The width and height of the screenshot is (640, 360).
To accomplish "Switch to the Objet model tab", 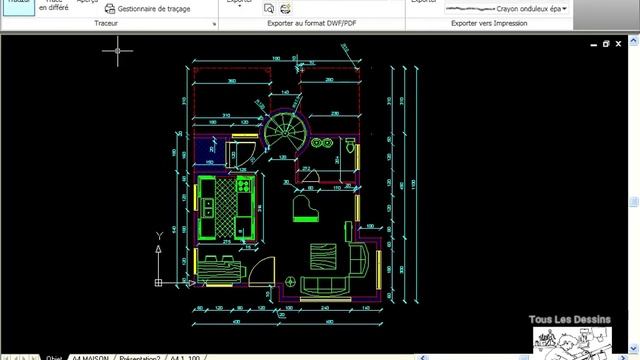I will click(54, 358).
